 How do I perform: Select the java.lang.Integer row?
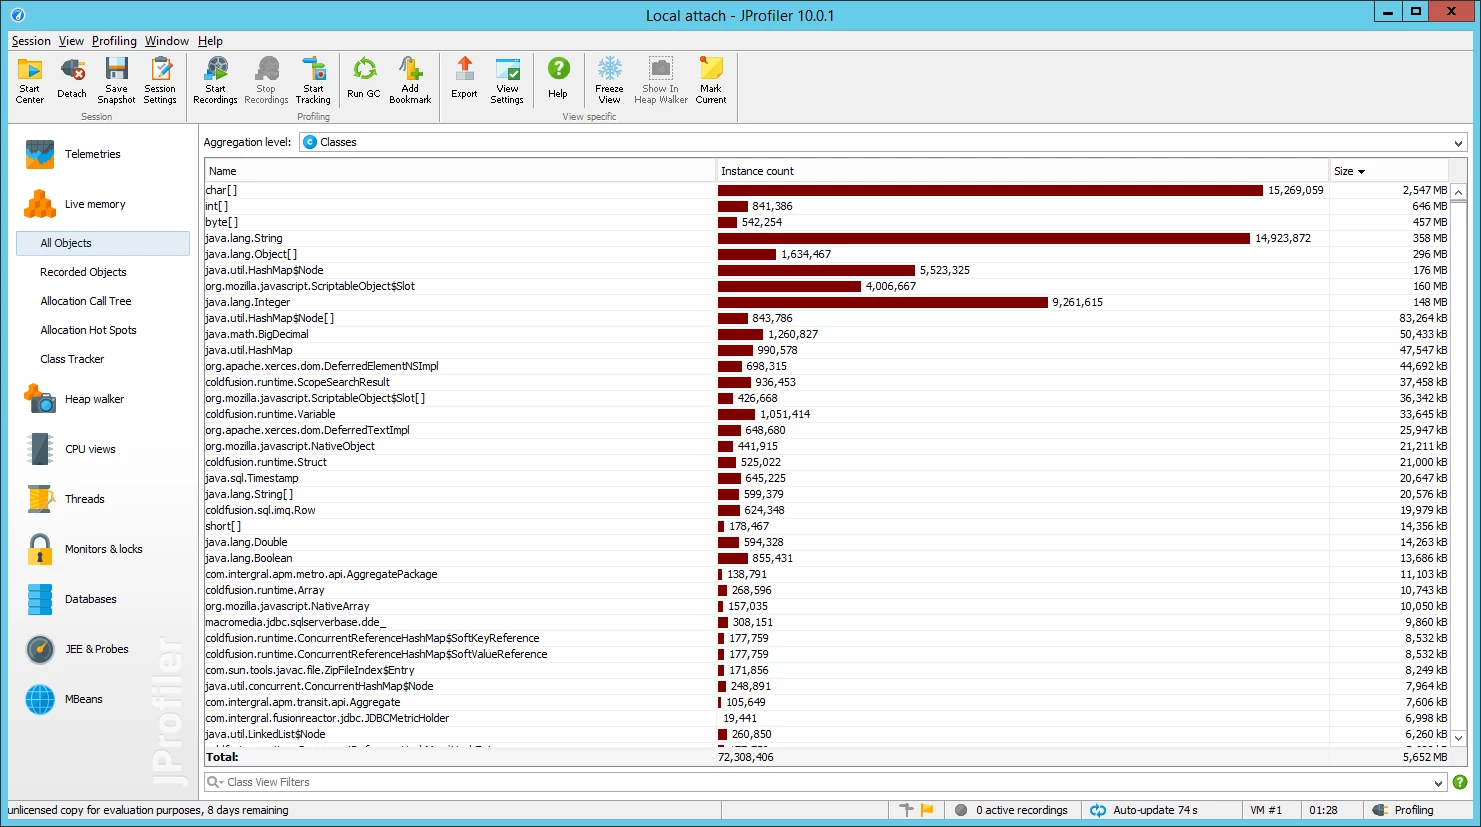click(x=827, y=302)
